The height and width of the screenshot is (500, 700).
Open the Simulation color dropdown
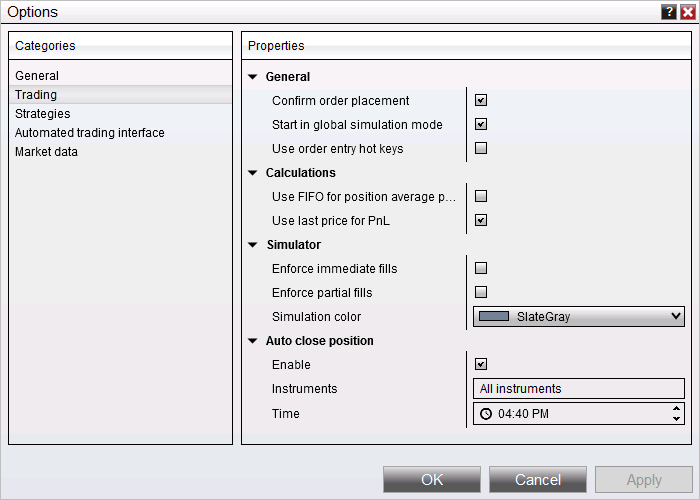click(x=676, y=317)
